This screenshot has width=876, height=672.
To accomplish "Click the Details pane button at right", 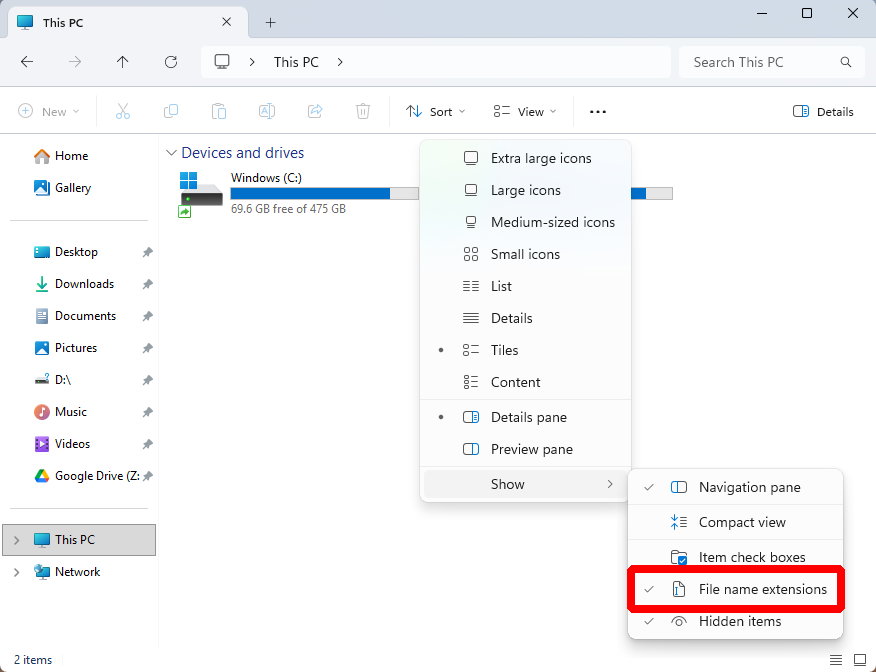I will (823, 112).
